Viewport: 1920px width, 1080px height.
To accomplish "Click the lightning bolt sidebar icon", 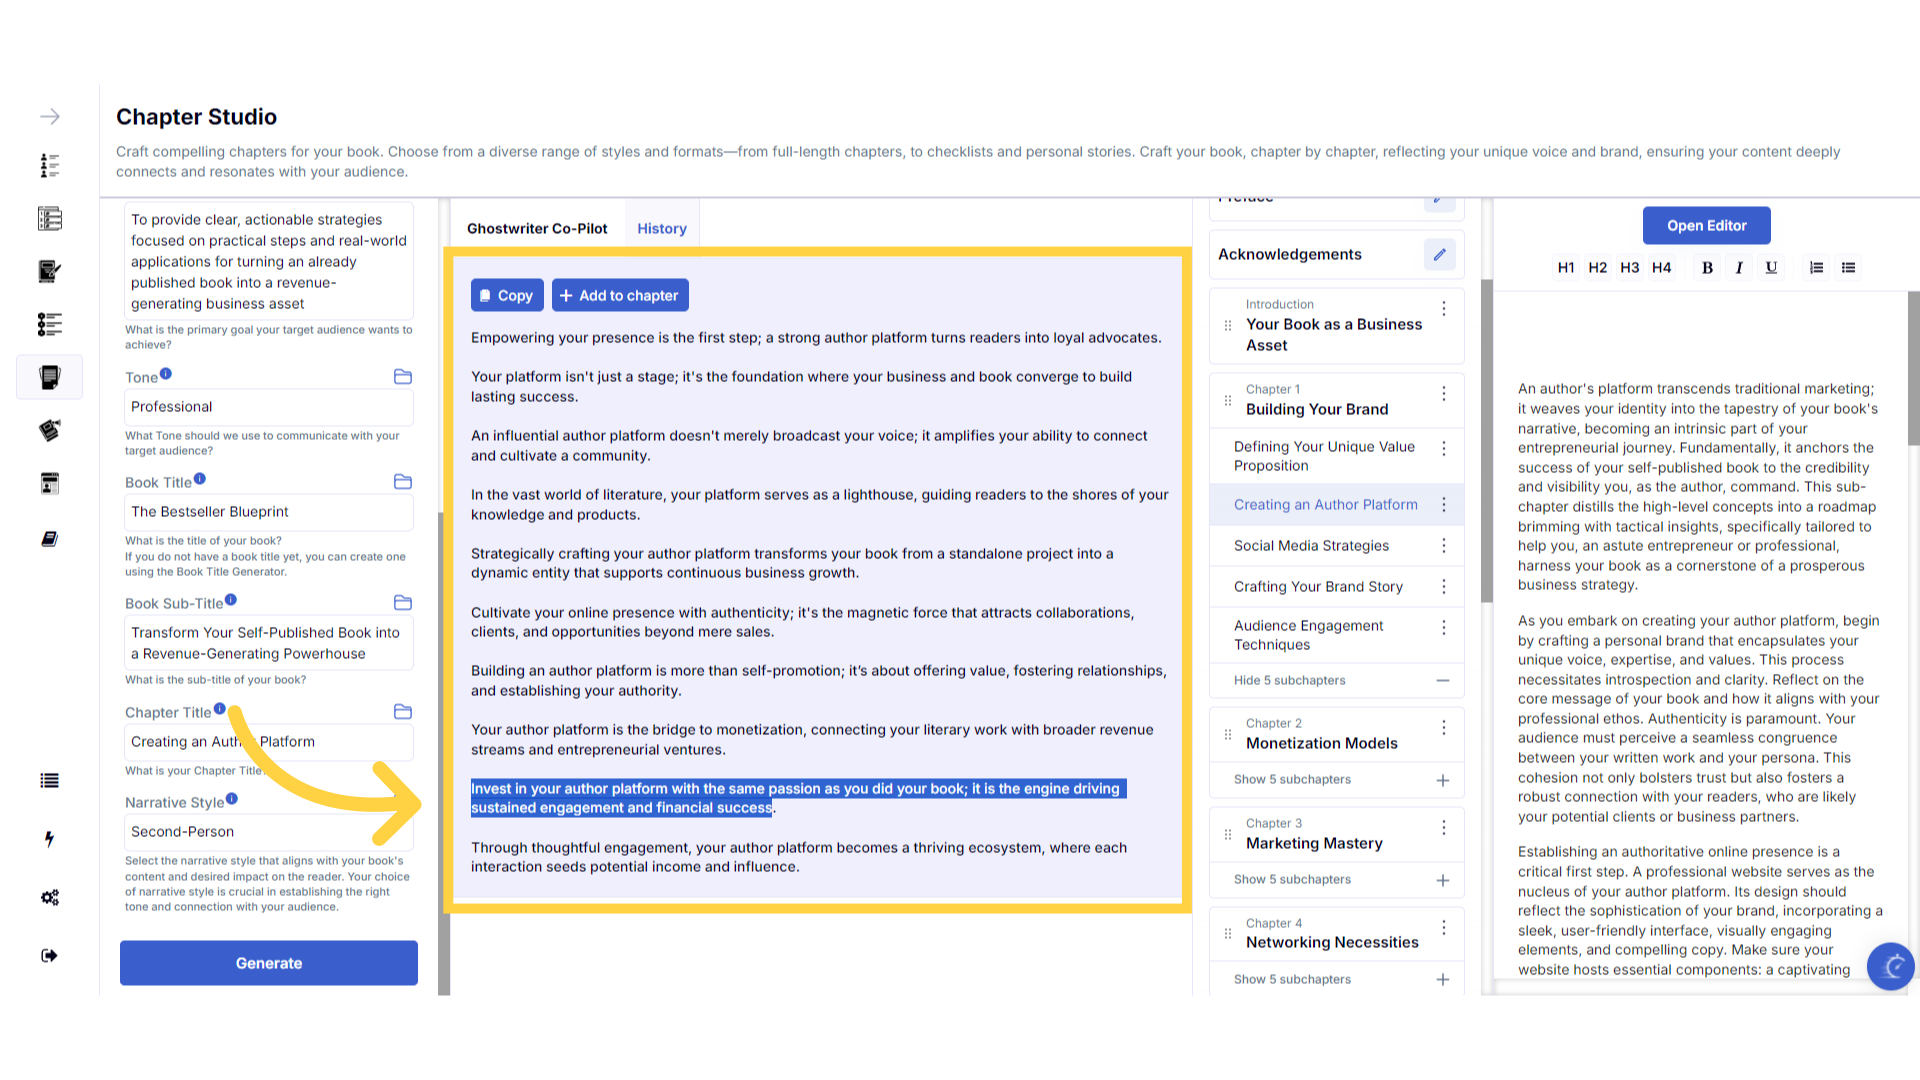I will pos(49,839).
